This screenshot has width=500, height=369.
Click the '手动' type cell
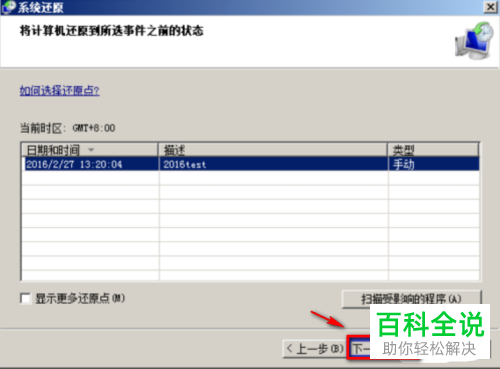[434, 164]
